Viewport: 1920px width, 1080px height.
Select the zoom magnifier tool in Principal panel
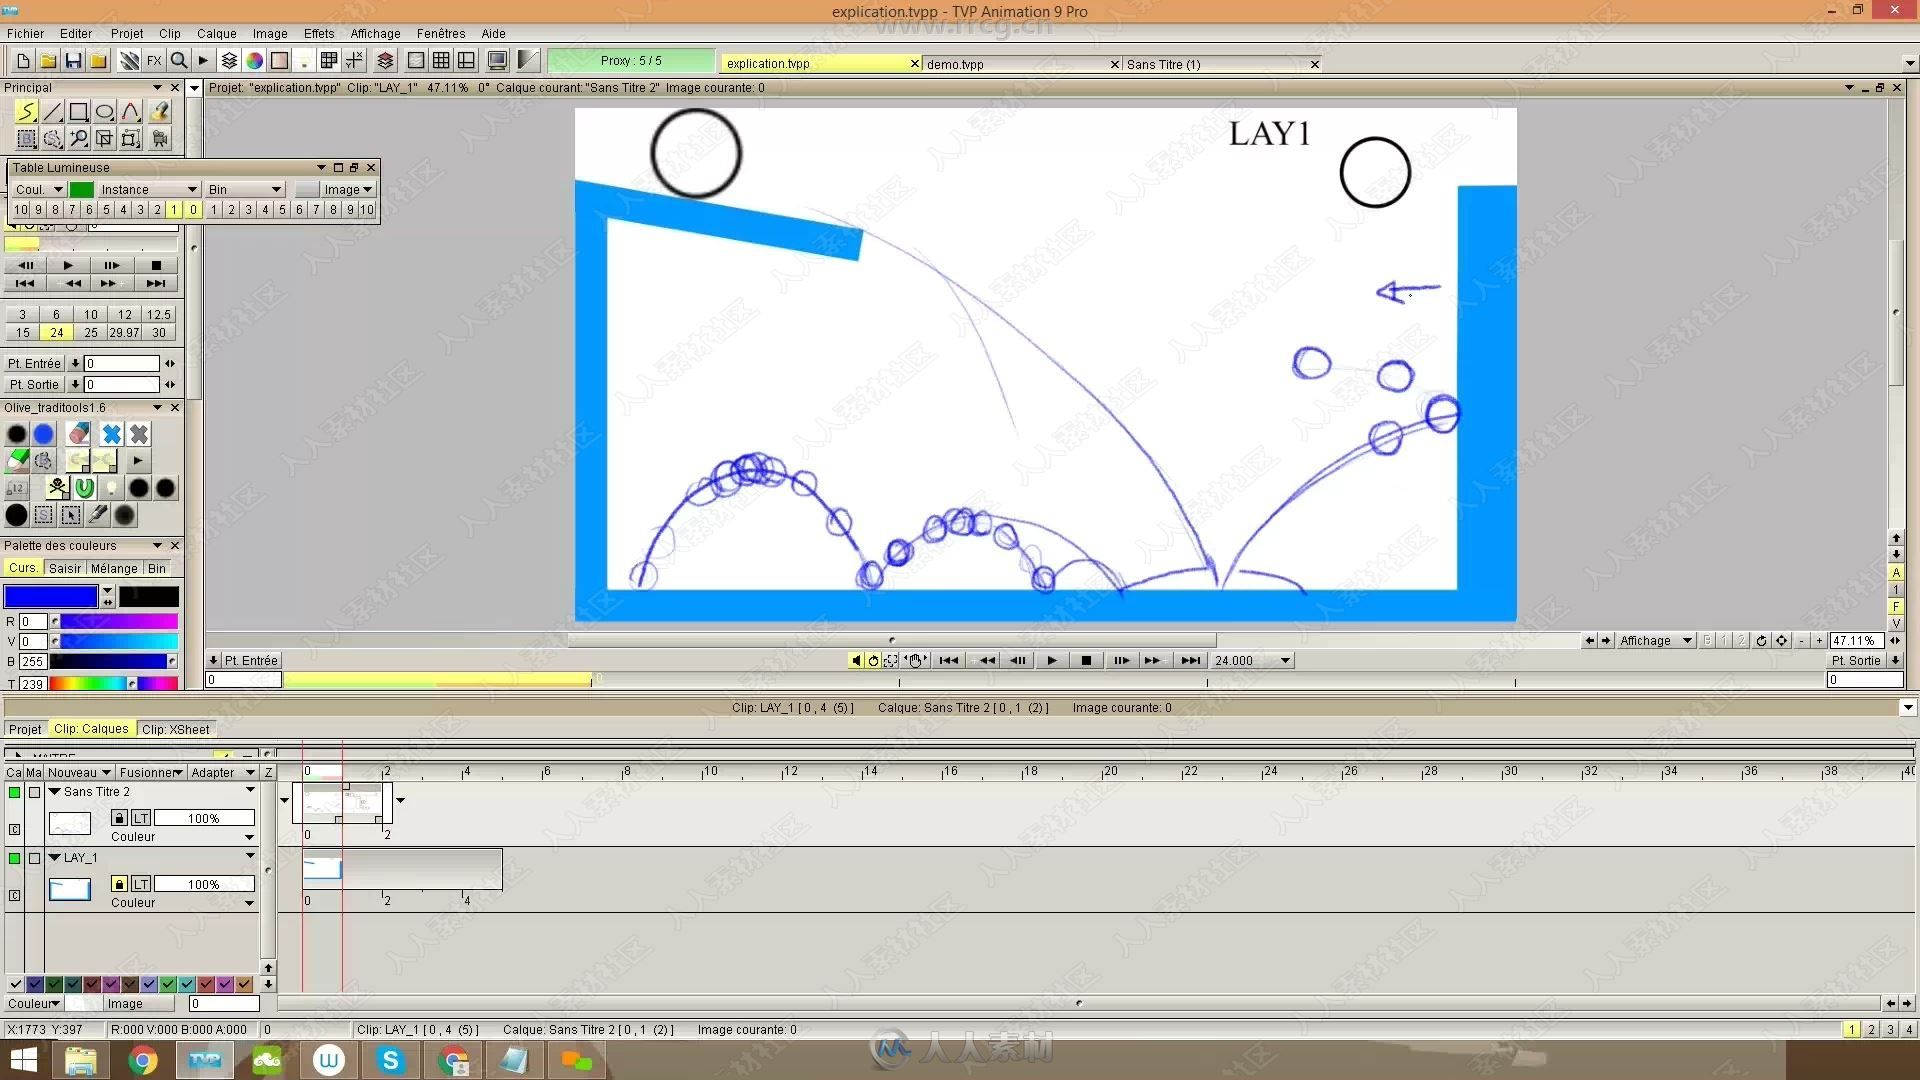(x=79, y=139)
